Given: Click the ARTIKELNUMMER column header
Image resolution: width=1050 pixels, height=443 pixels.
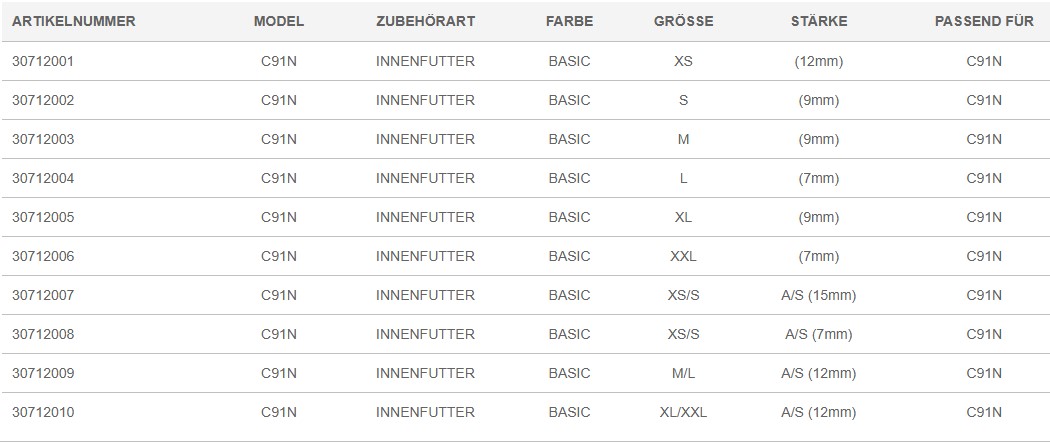Looking at the screenshot, I should coord(74,21).
